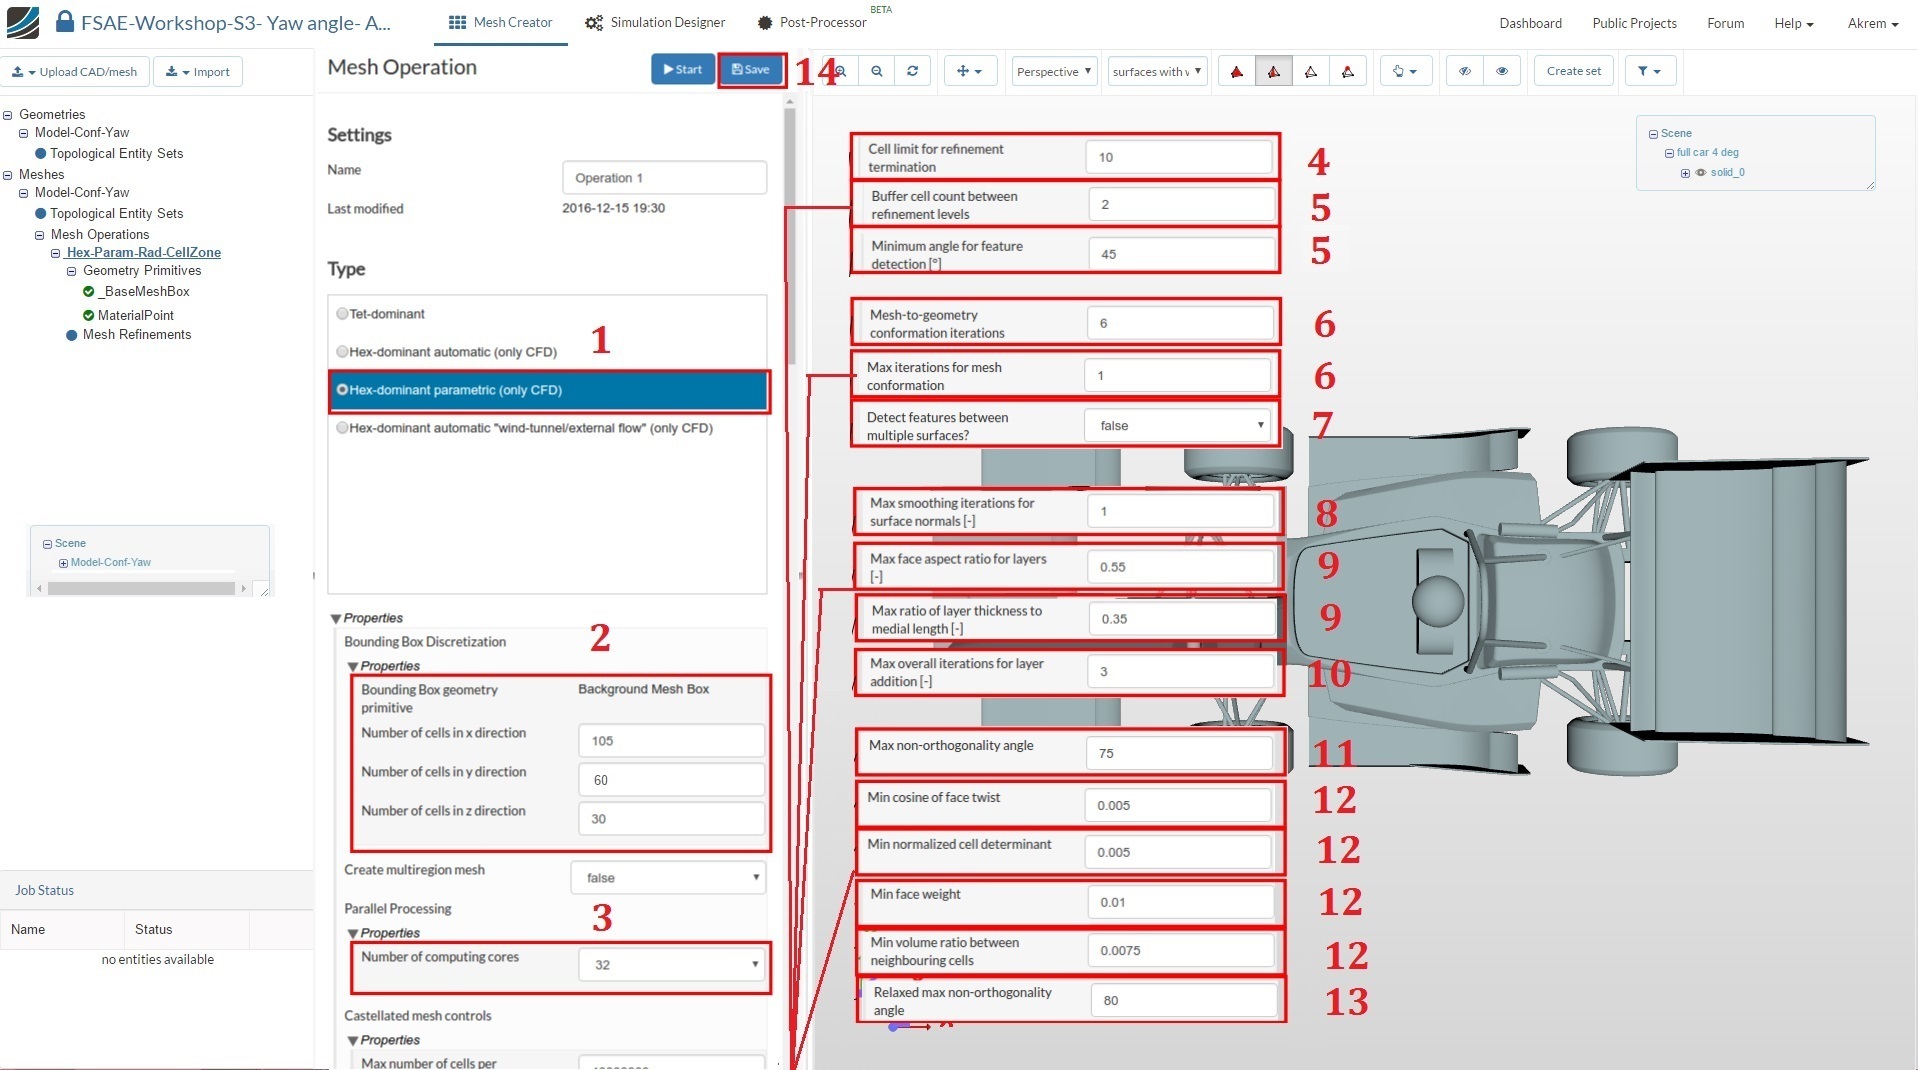1918x1070 pixels.
Task: Select surfaces with edges render mode
Action: tap(1274, 71)
